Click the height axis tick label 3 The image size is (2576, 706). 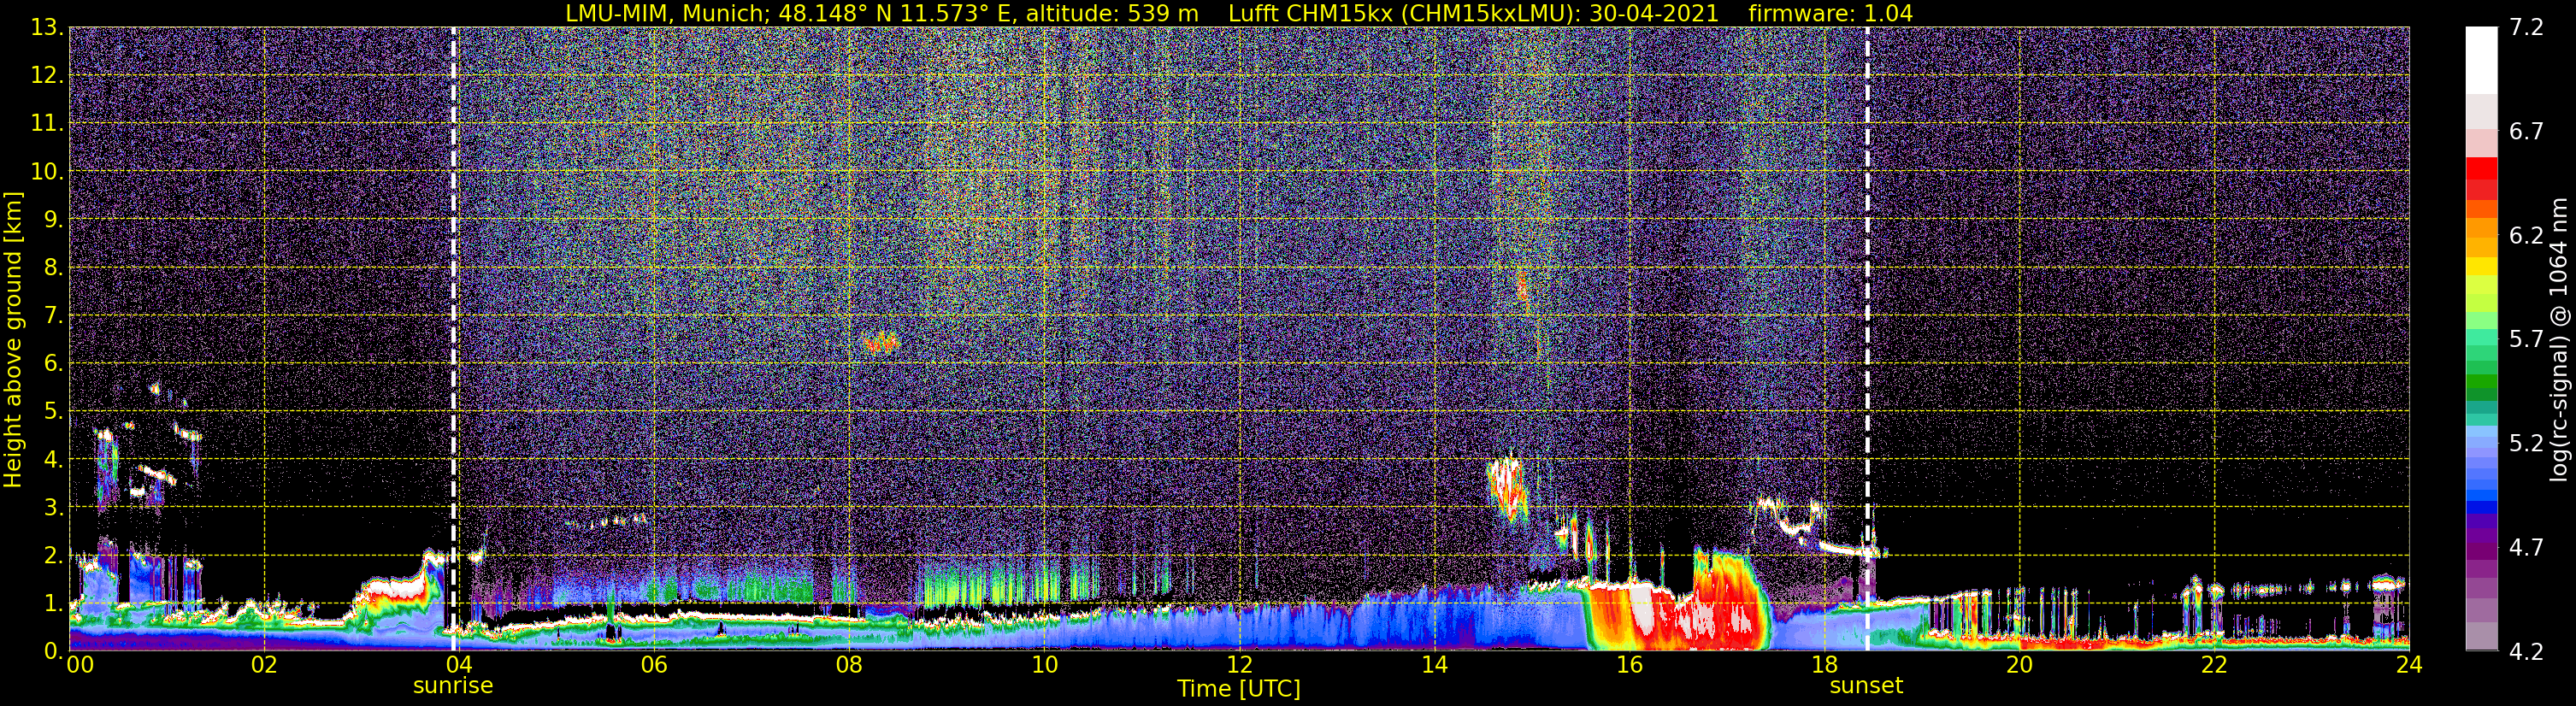[x=52, y=507]
